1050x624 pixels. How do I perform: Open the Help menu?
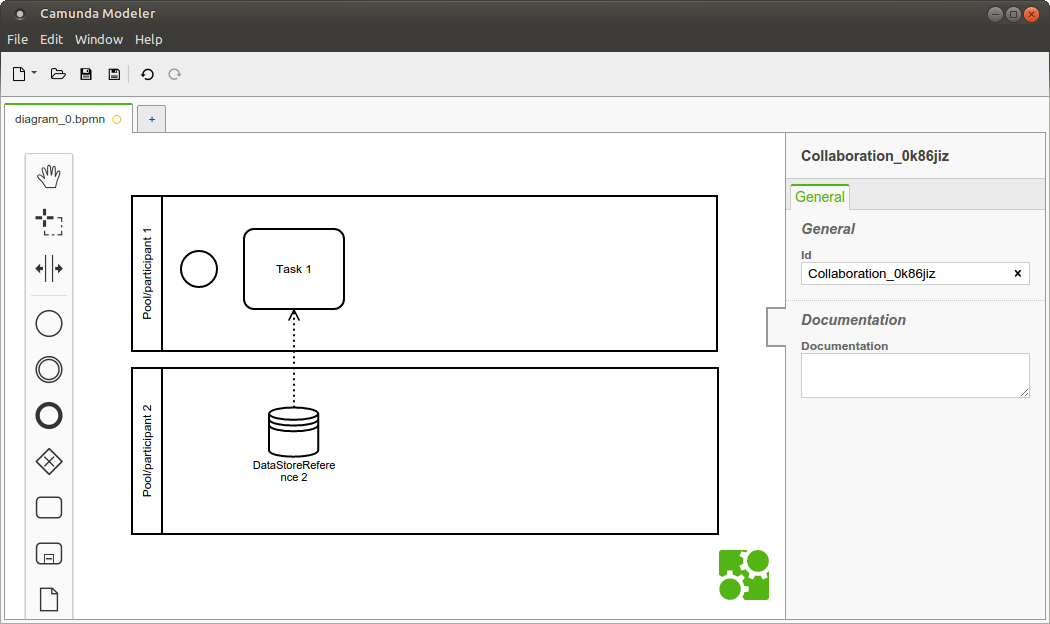[x=149, y=40]
